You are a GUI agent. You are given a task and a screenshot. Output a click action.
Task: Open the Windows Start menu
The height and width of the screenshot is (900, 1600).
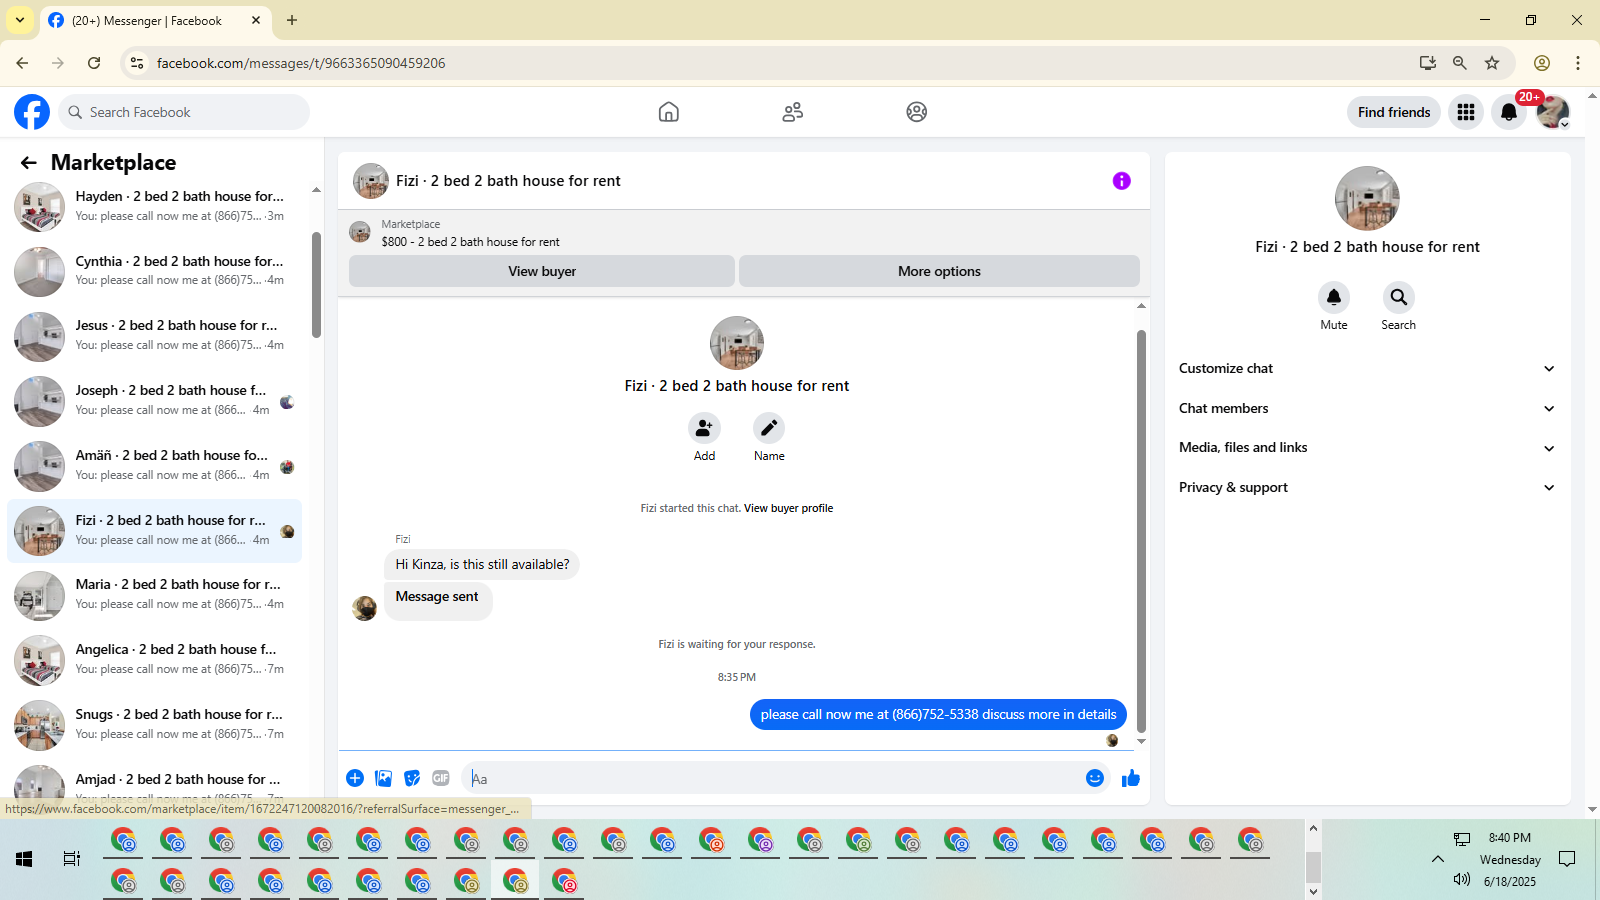pos(24,859)
